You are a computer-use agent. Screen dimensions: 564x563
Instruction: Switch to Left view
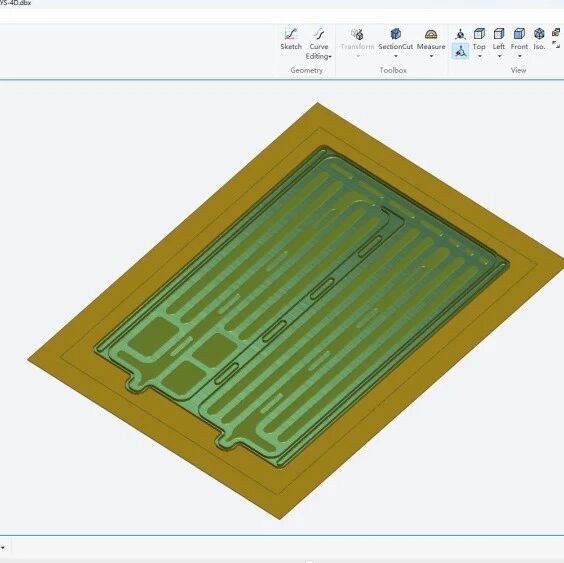(x=499, y=38)
